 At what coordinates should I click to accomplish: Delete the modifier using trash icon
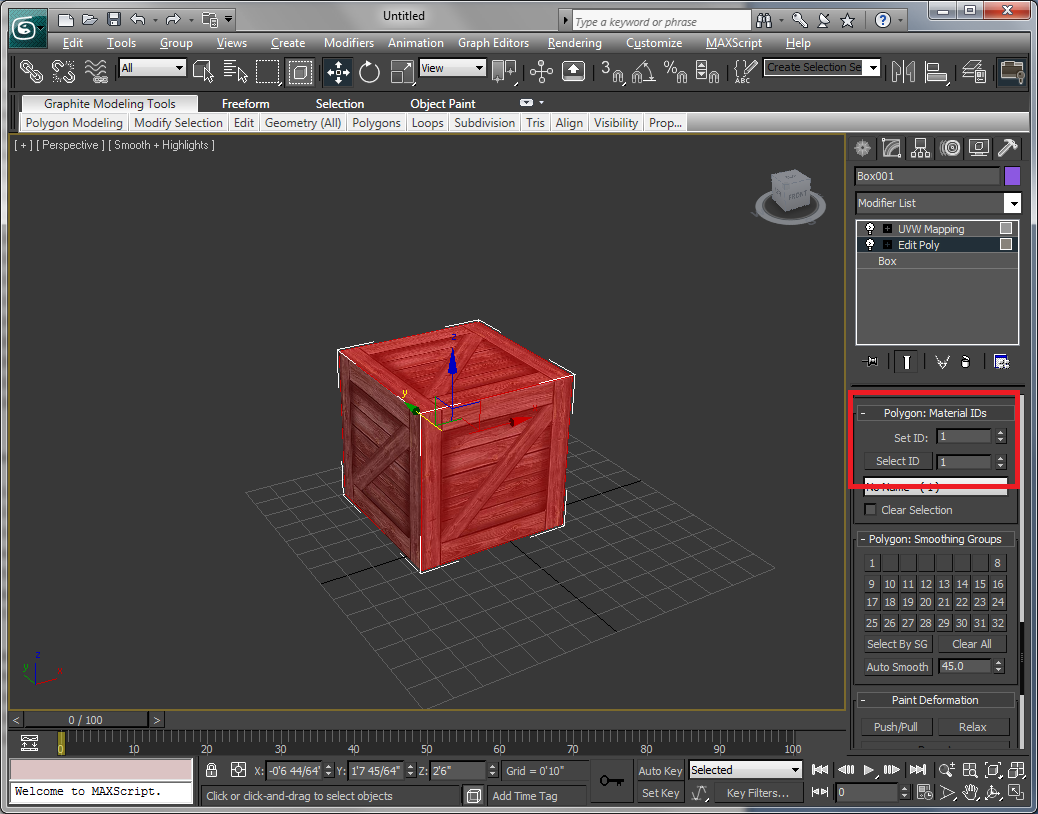click(x=966, y=361)
